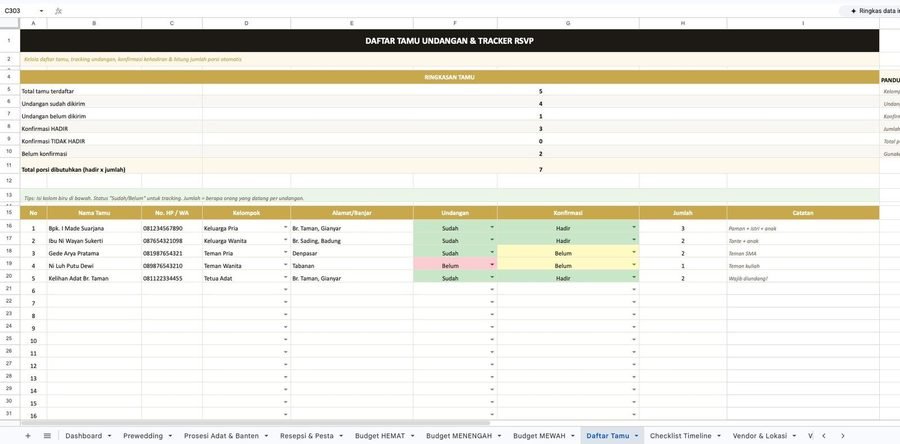The width and height of the screenshot is (900, 444).
Task: Open Resepsi & Pesta tab arrow
Action: pyautogui.click(x=341, y=436)
